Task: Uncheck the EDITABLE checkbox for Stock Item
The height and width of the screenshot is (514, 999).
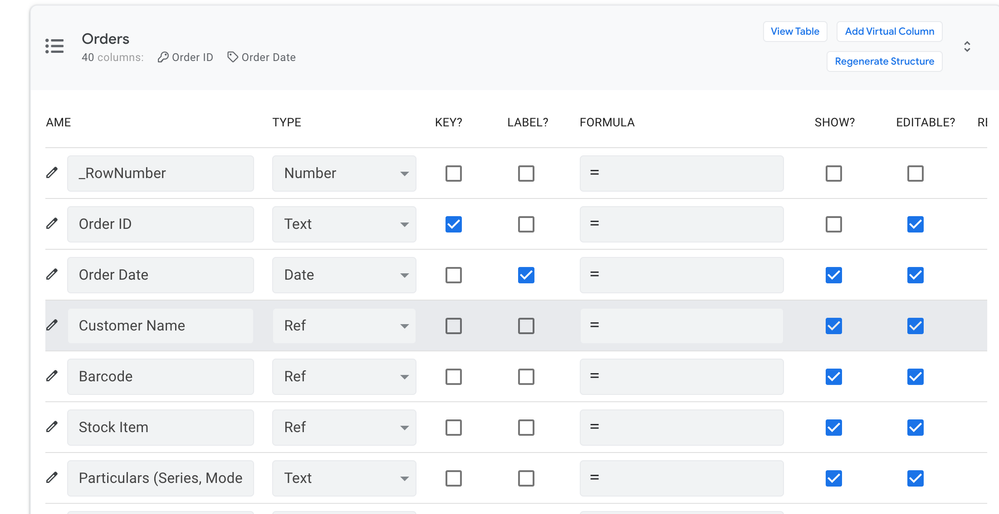Action: pos(916,427)
